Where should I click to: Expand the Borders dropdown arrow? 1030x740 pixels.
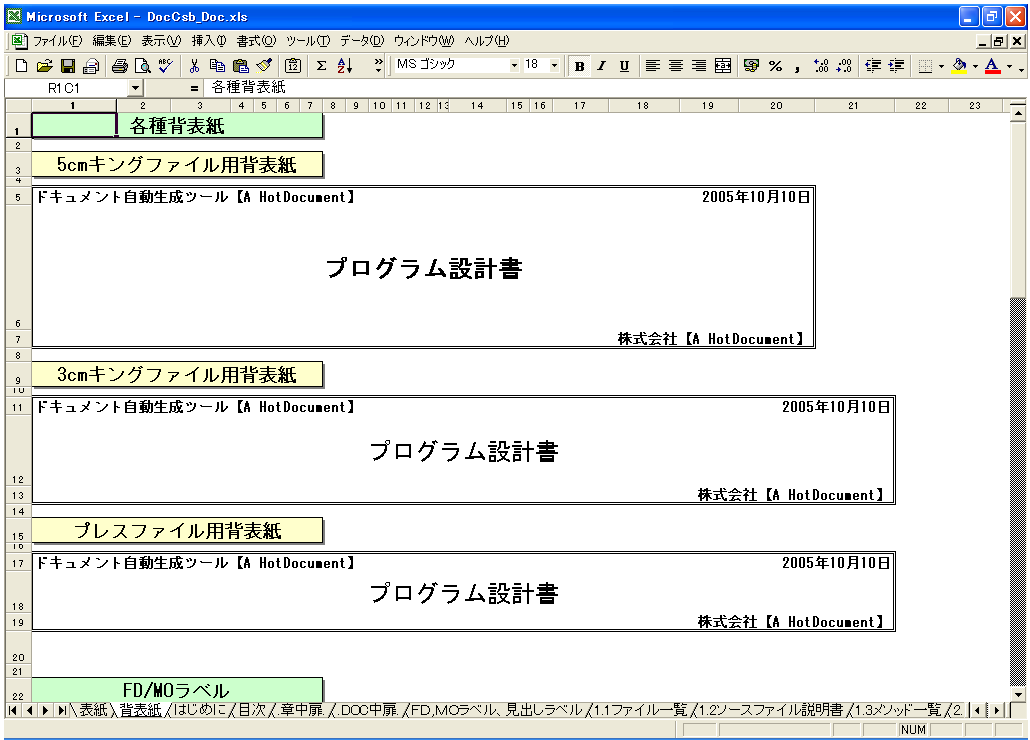tap(941, 66)
